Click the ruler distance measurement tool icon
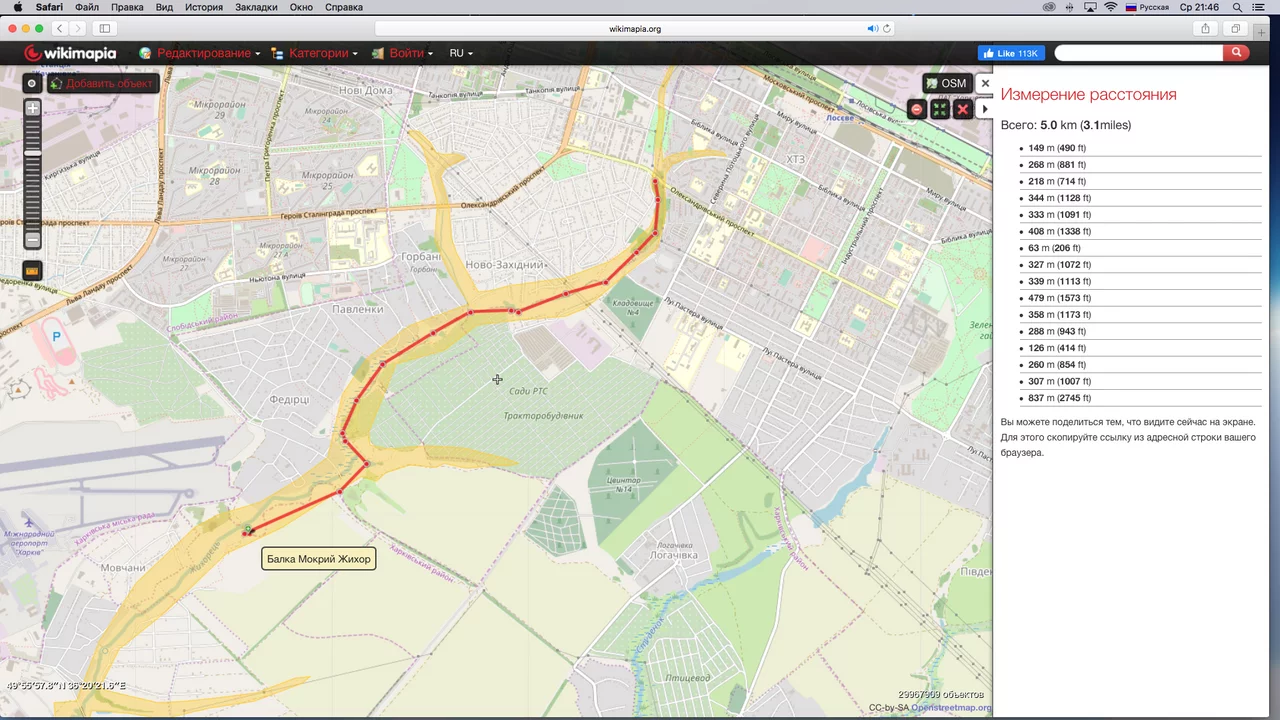Viewport: 1280px width, 720px height. point(32,271)
